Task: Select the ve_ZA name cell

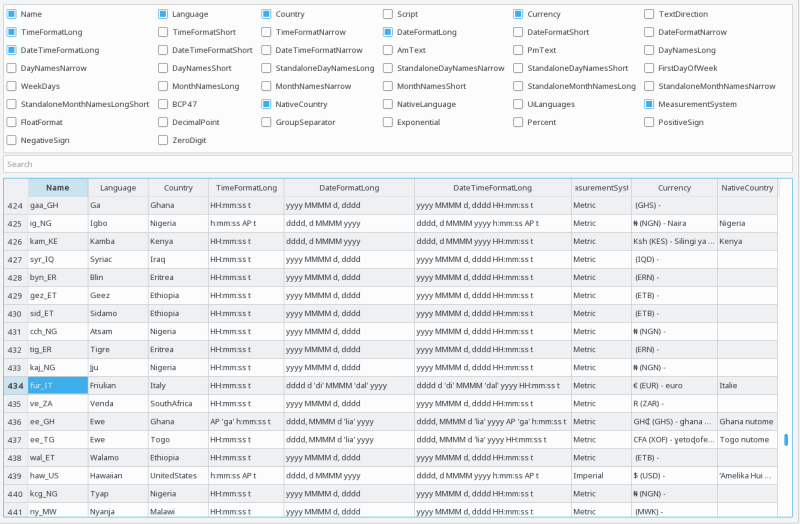Action: [x=58, y=404]
